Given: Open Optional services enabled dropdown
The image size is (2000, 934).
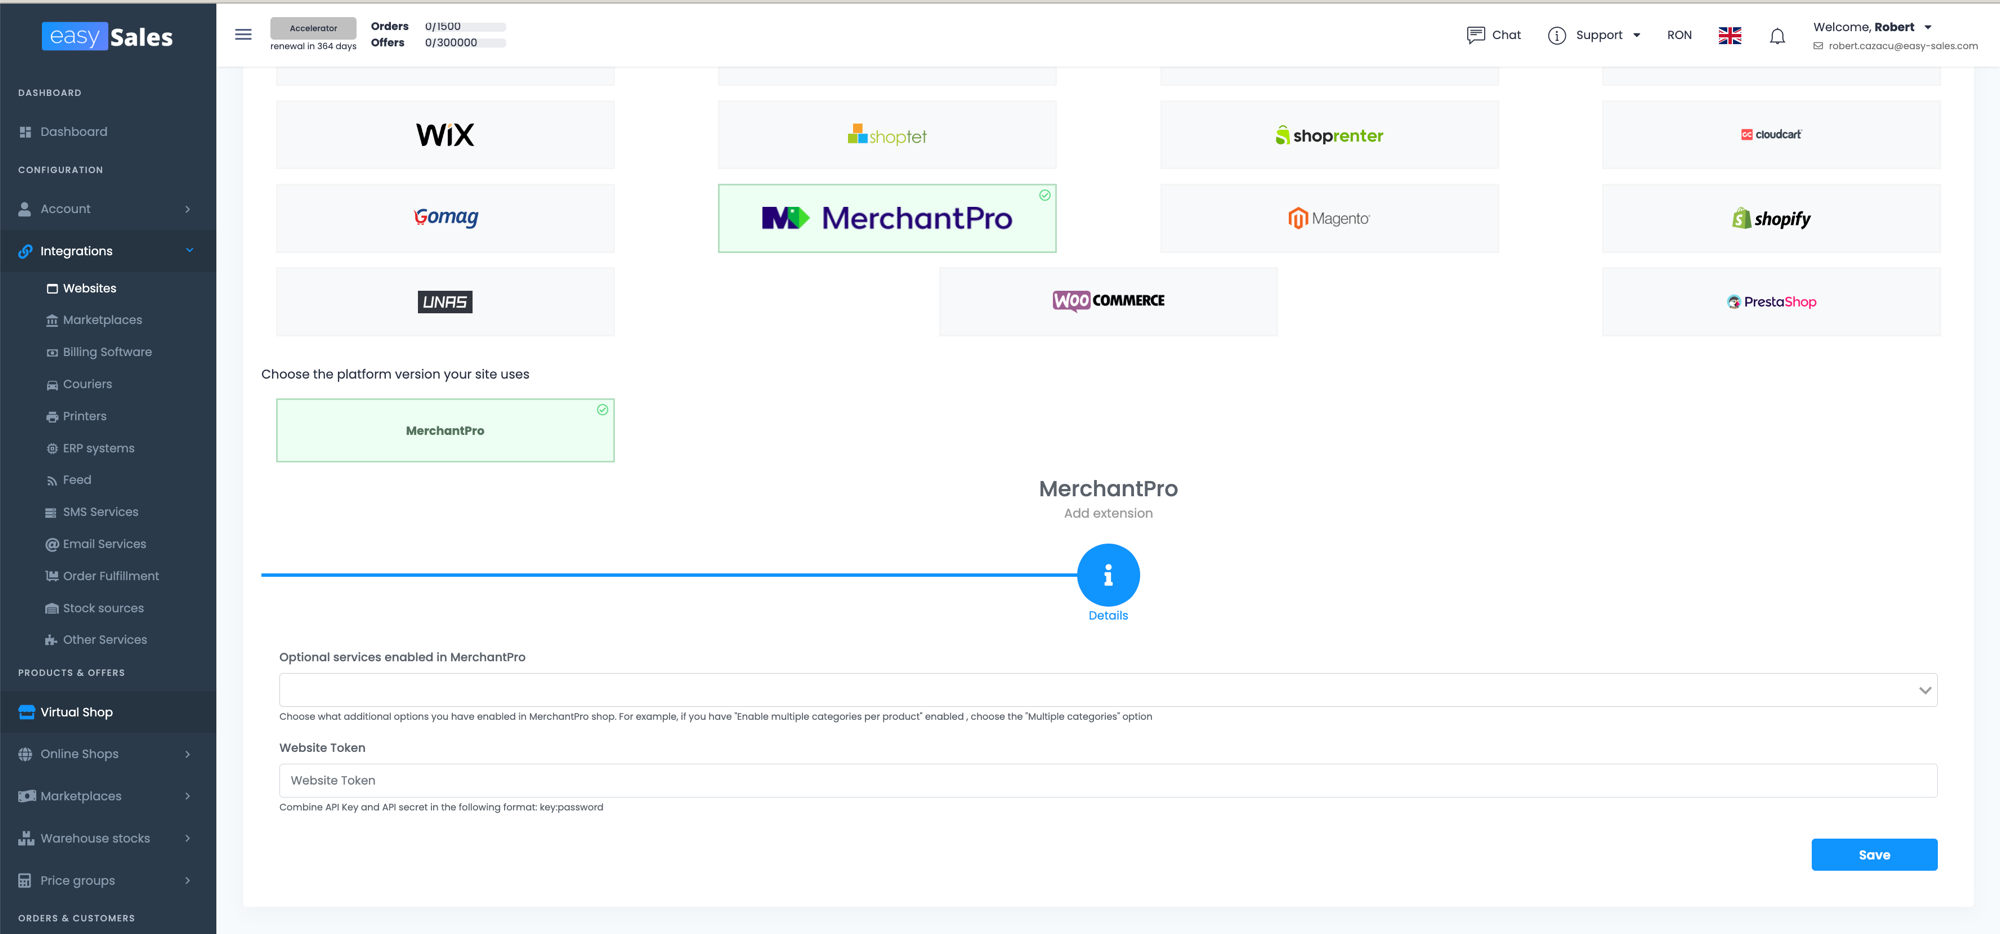Looking at the screenshot, I should click(x=1108, y=690).
